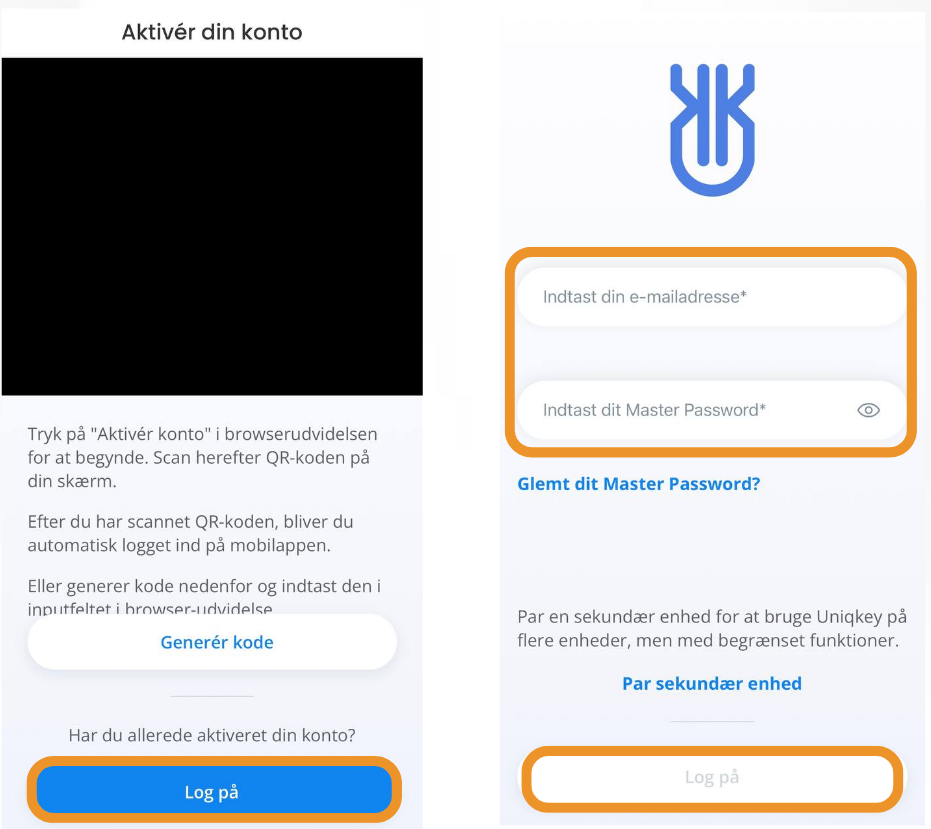Select the Master Password input field
This screenshot has height=829, width=931.
click(711, 410)
